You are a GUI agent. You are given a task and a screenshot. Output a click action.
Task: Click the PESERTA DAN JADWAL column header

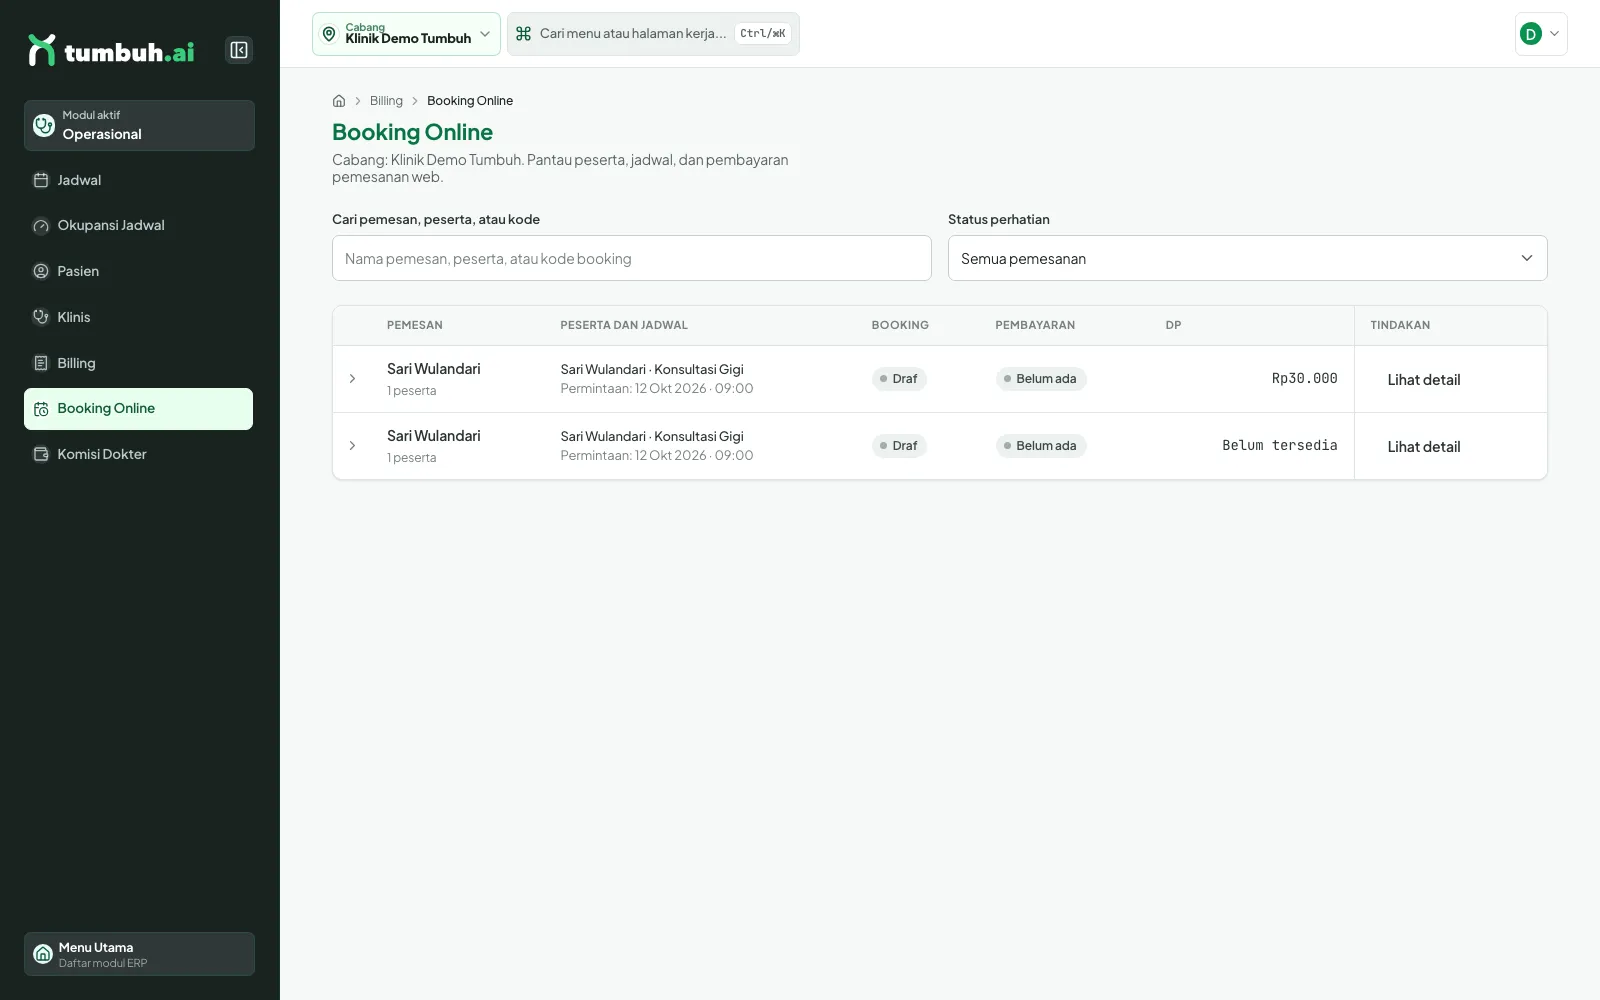point(624,325)
